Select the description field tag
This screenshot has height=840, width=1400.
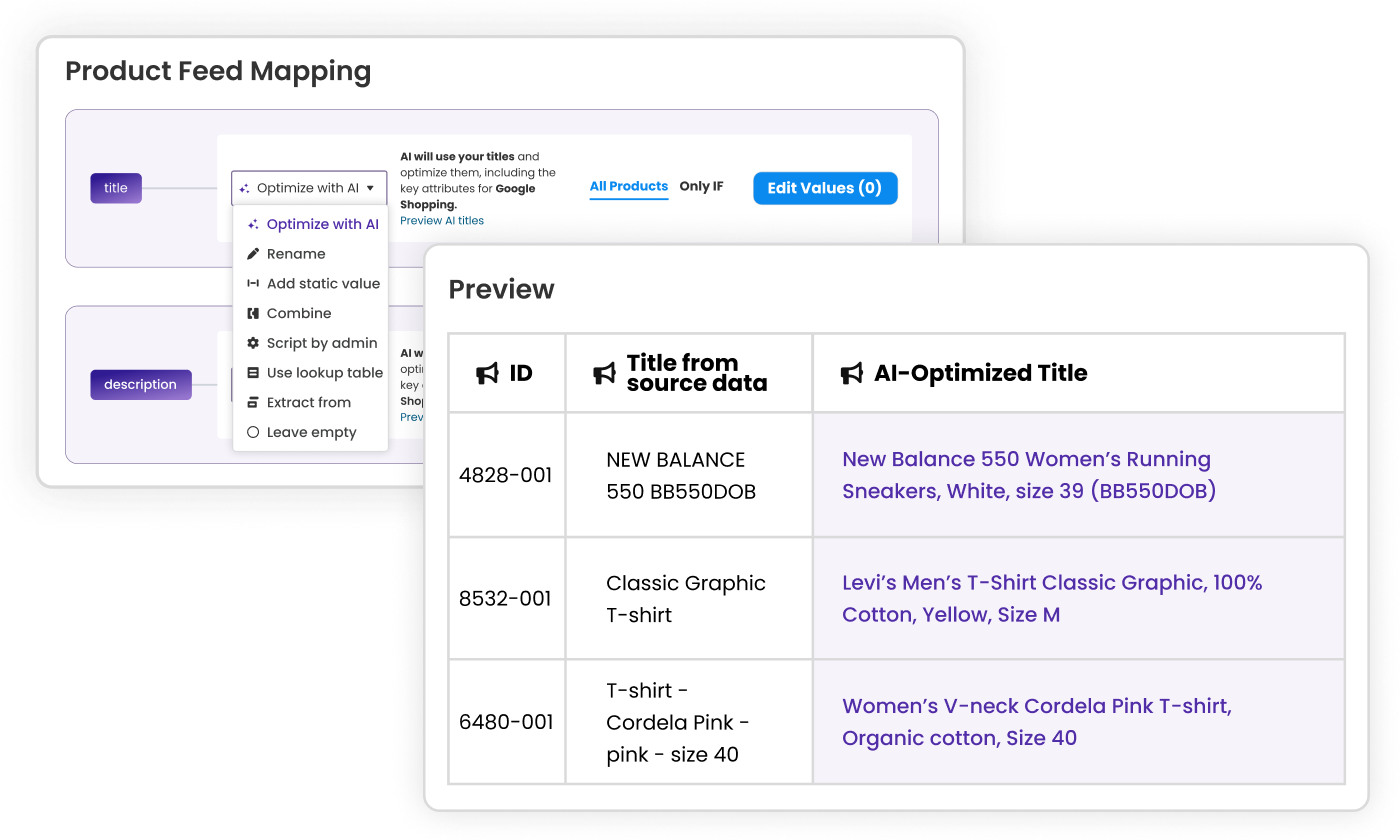coord(140,385)
